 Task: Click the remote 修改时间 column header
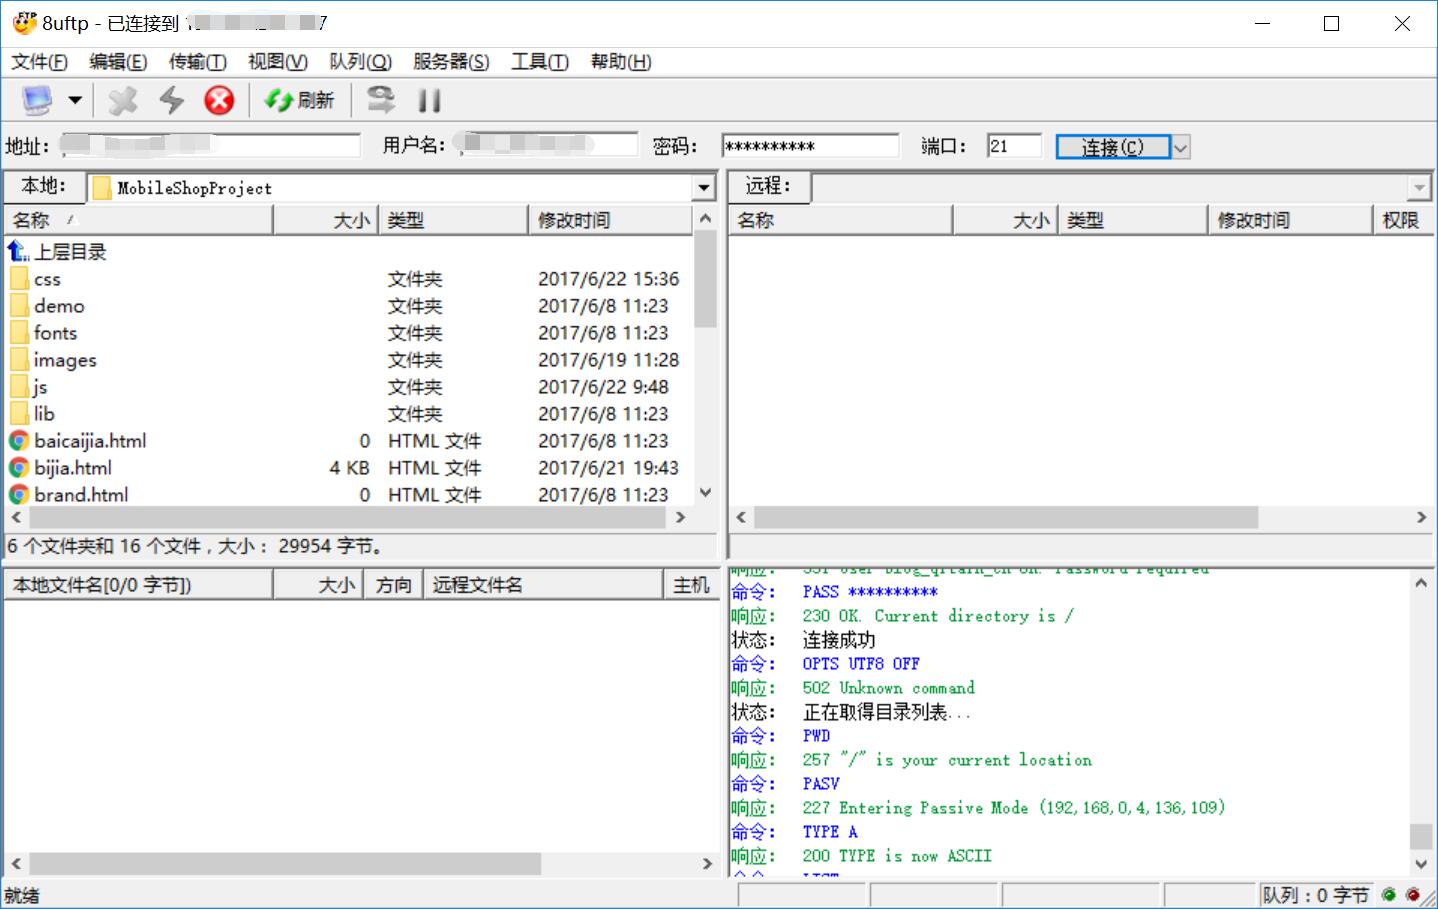[x=1290, y=220]
